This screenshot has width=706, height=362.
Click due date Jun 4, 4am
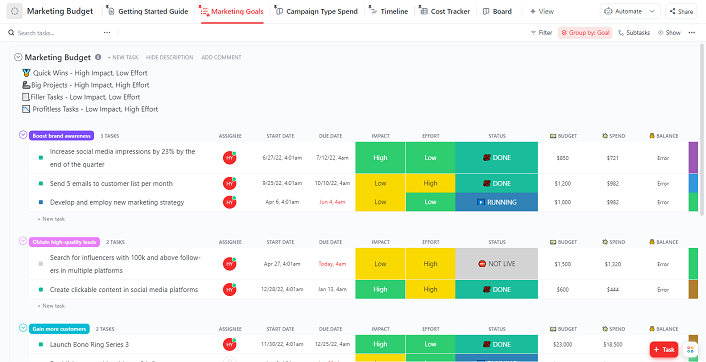point(332,203)
